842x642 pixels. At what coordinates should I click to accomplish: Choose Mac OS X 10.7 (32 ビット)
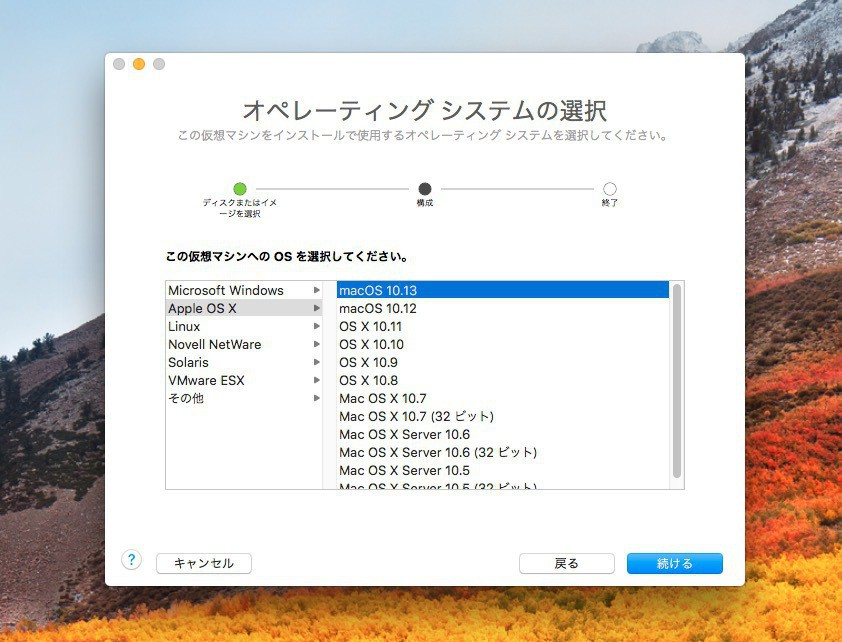(x=503, y=416)
